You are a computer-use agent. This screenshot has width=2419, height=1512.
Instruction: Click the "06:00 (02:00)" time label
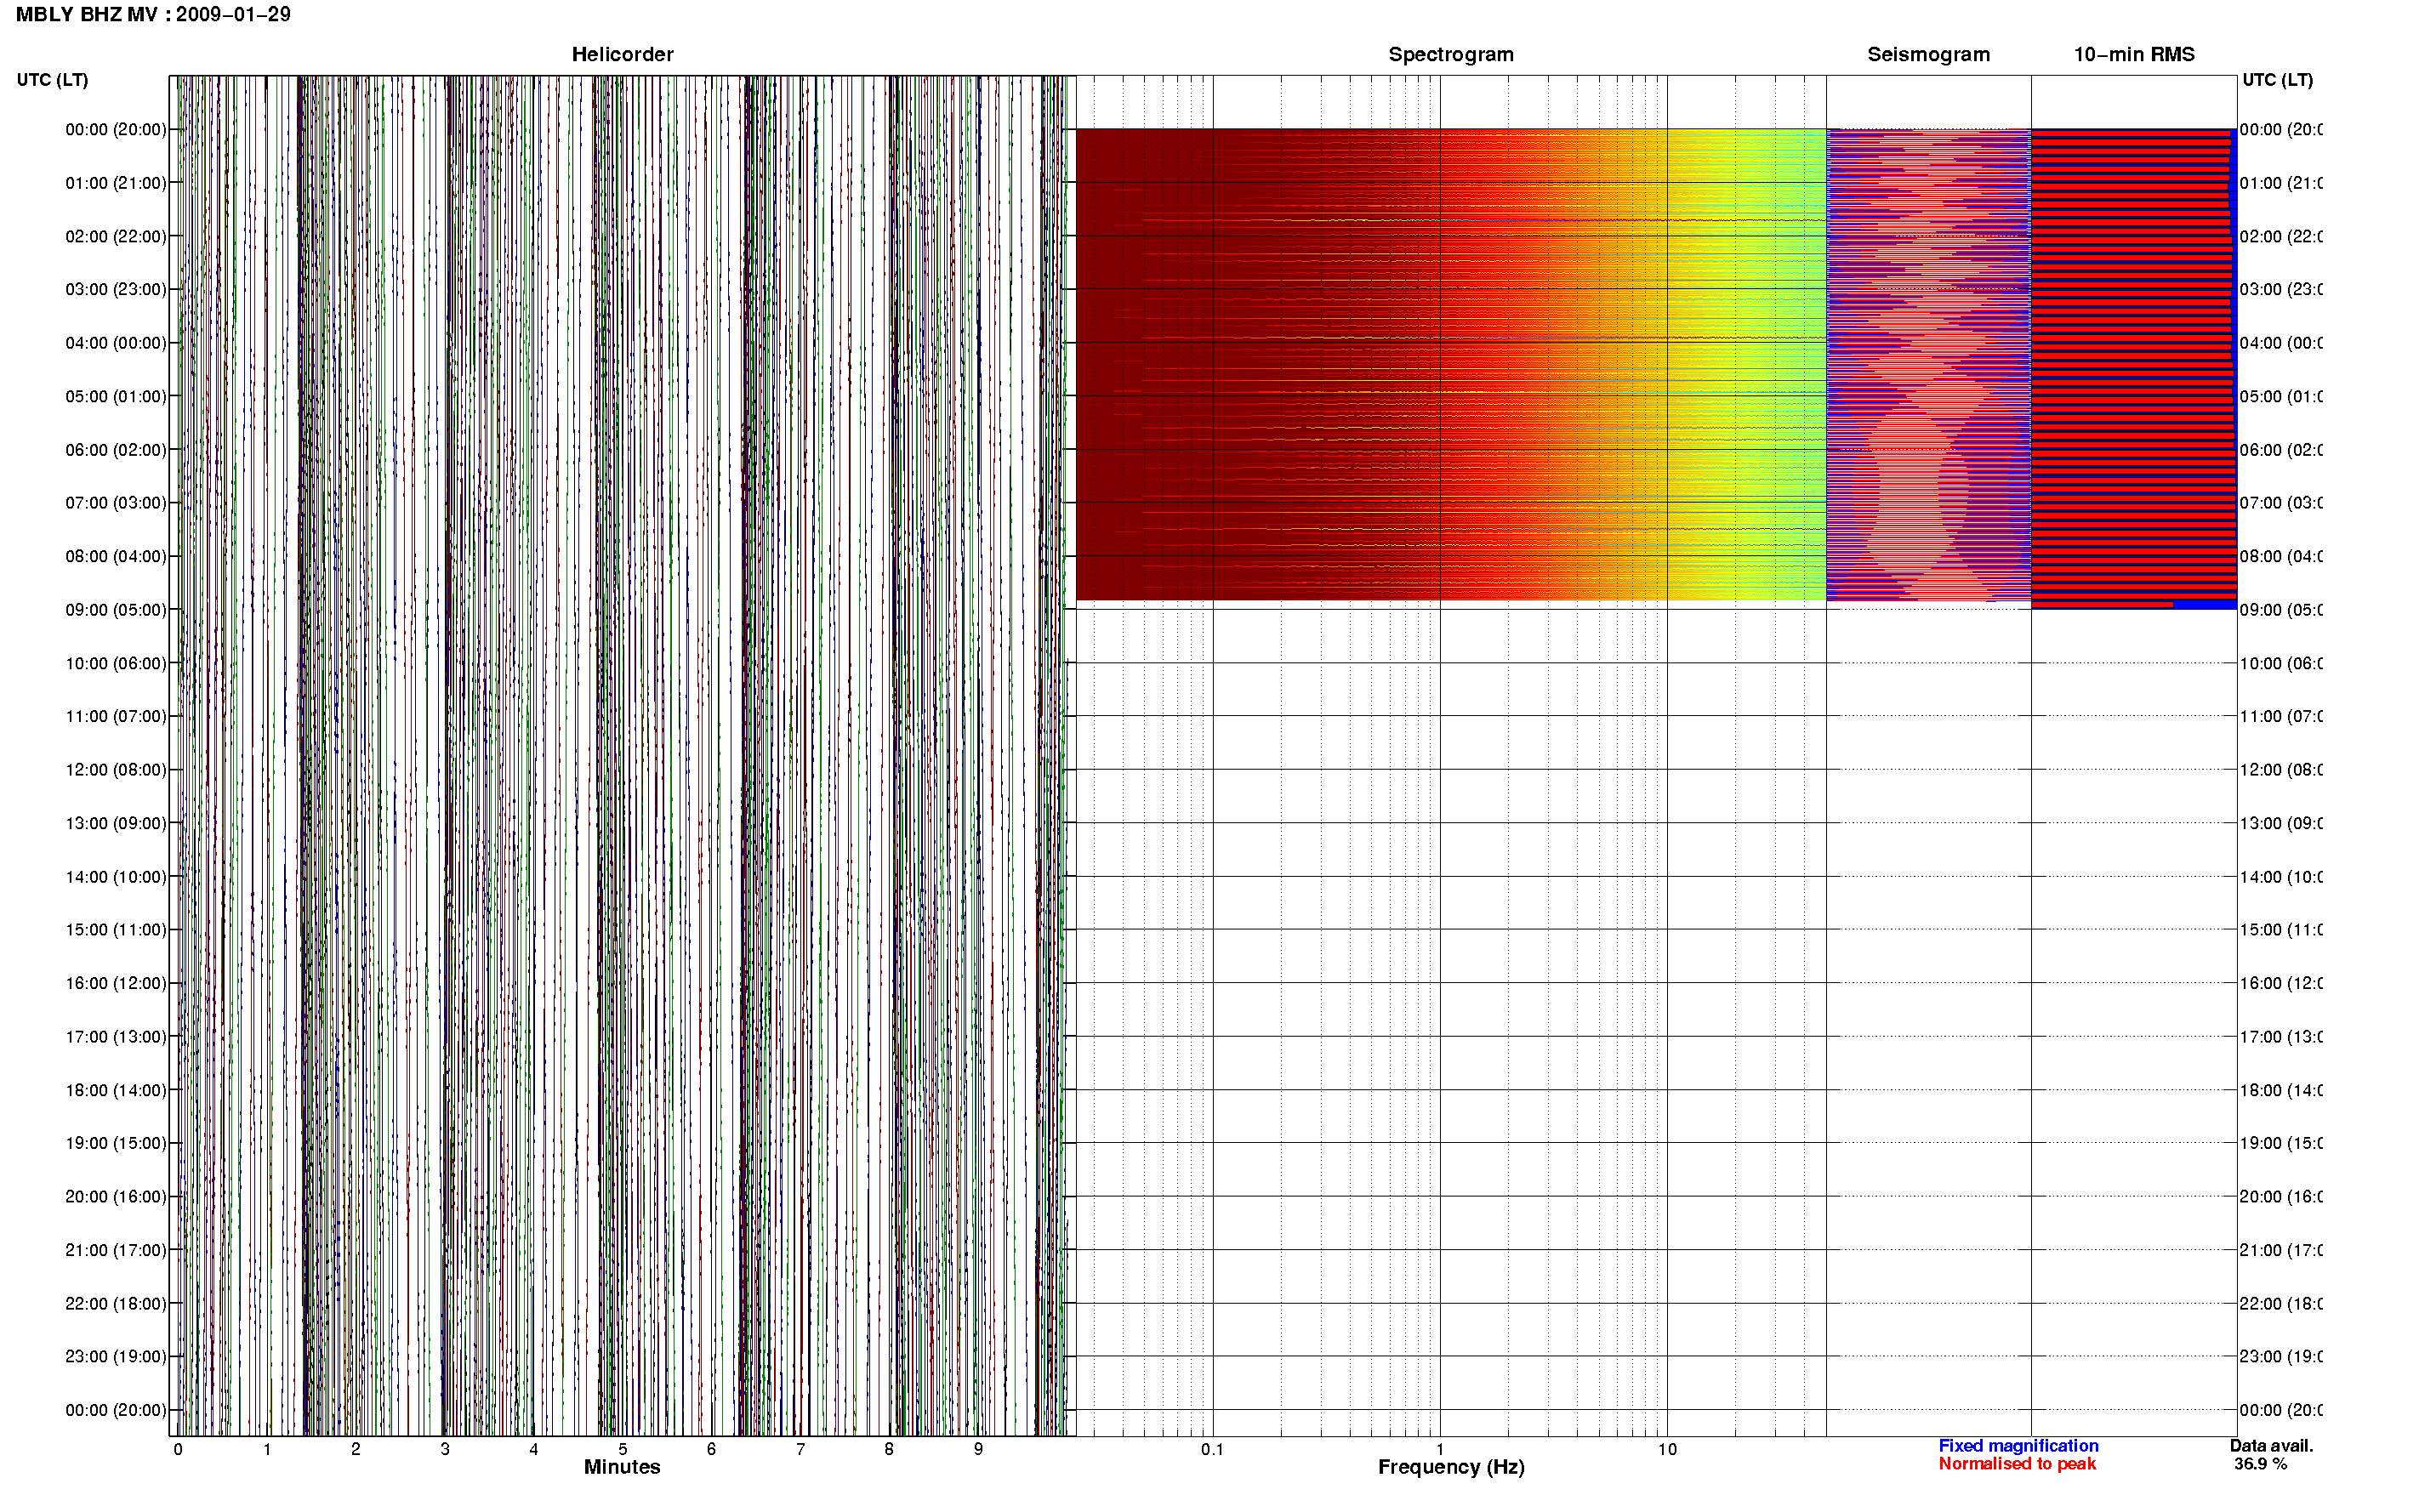click(116, 450)
